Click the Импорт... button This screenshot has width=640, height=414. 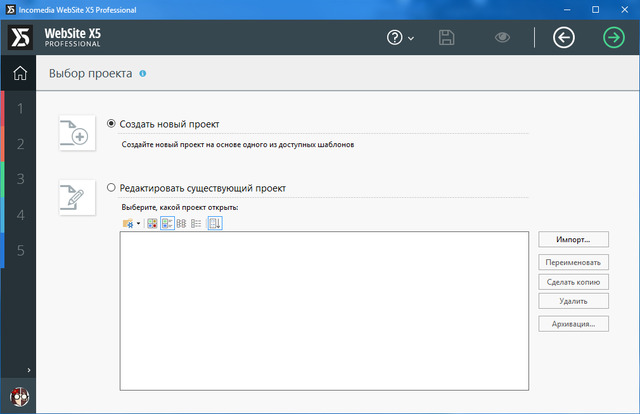coord(573,240)
